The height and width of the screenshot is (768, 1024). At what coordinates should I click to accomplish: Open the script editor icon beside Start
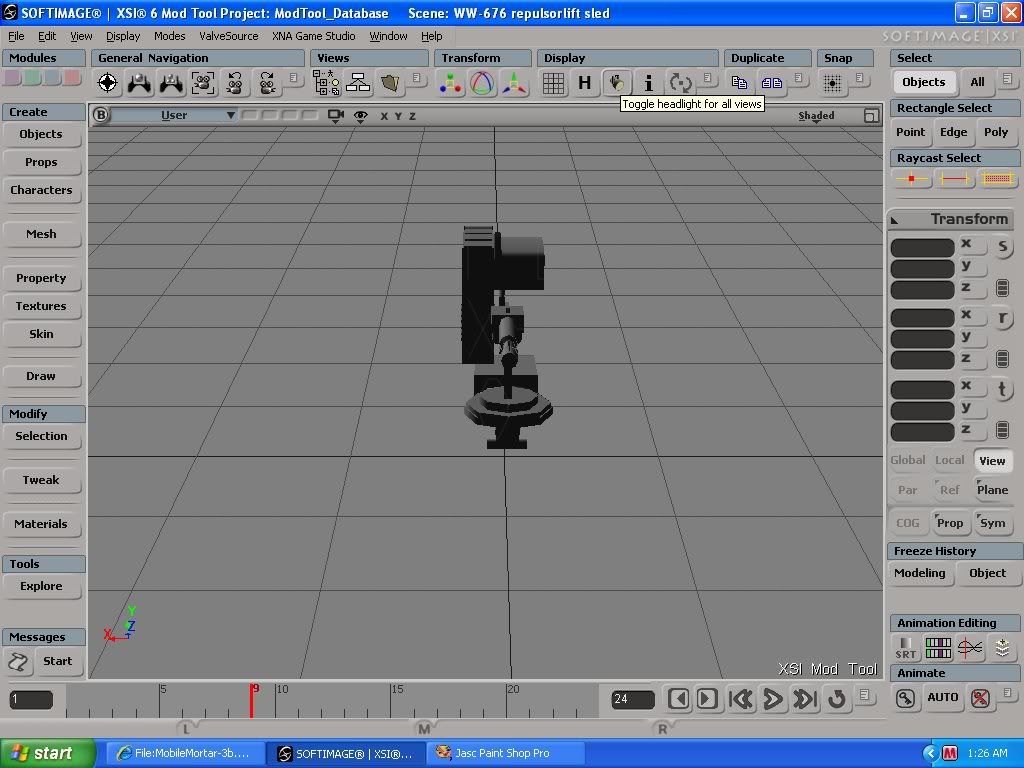pyautogui.click(x=18, y=662)
